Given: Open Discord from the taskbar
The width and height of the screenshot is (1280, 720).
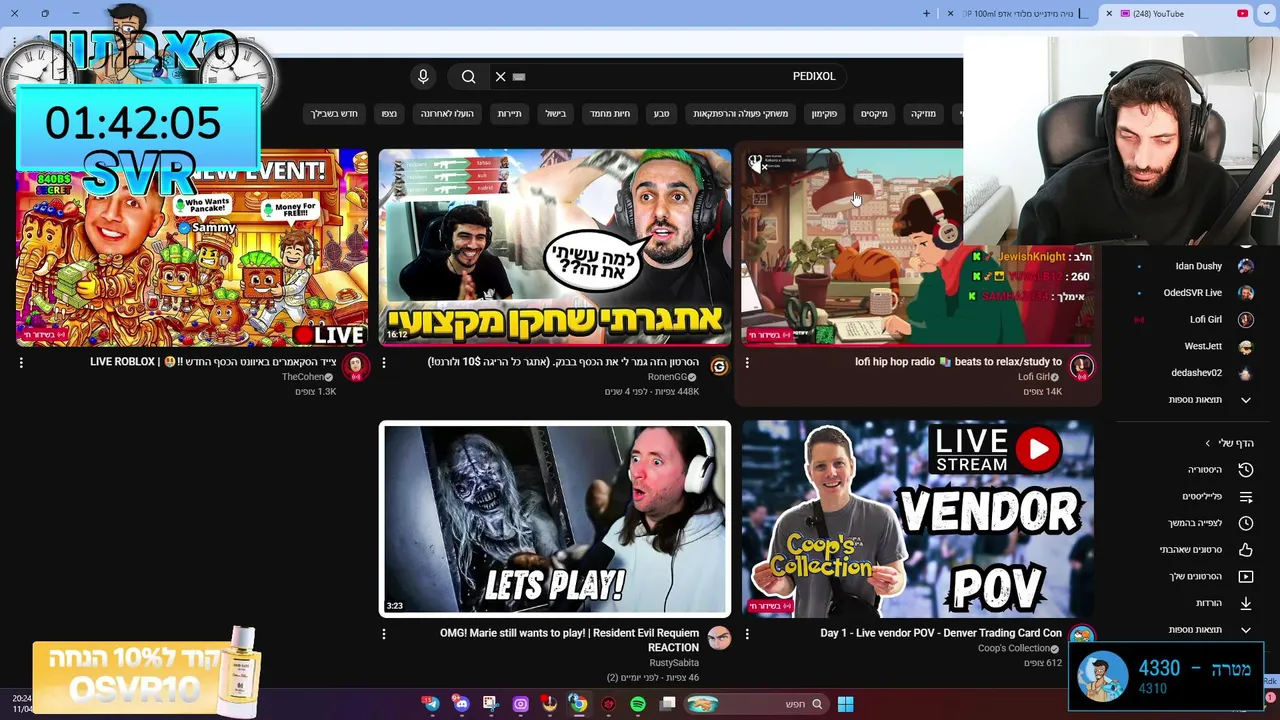Looking at the screenshot, I should pos(461,704).
